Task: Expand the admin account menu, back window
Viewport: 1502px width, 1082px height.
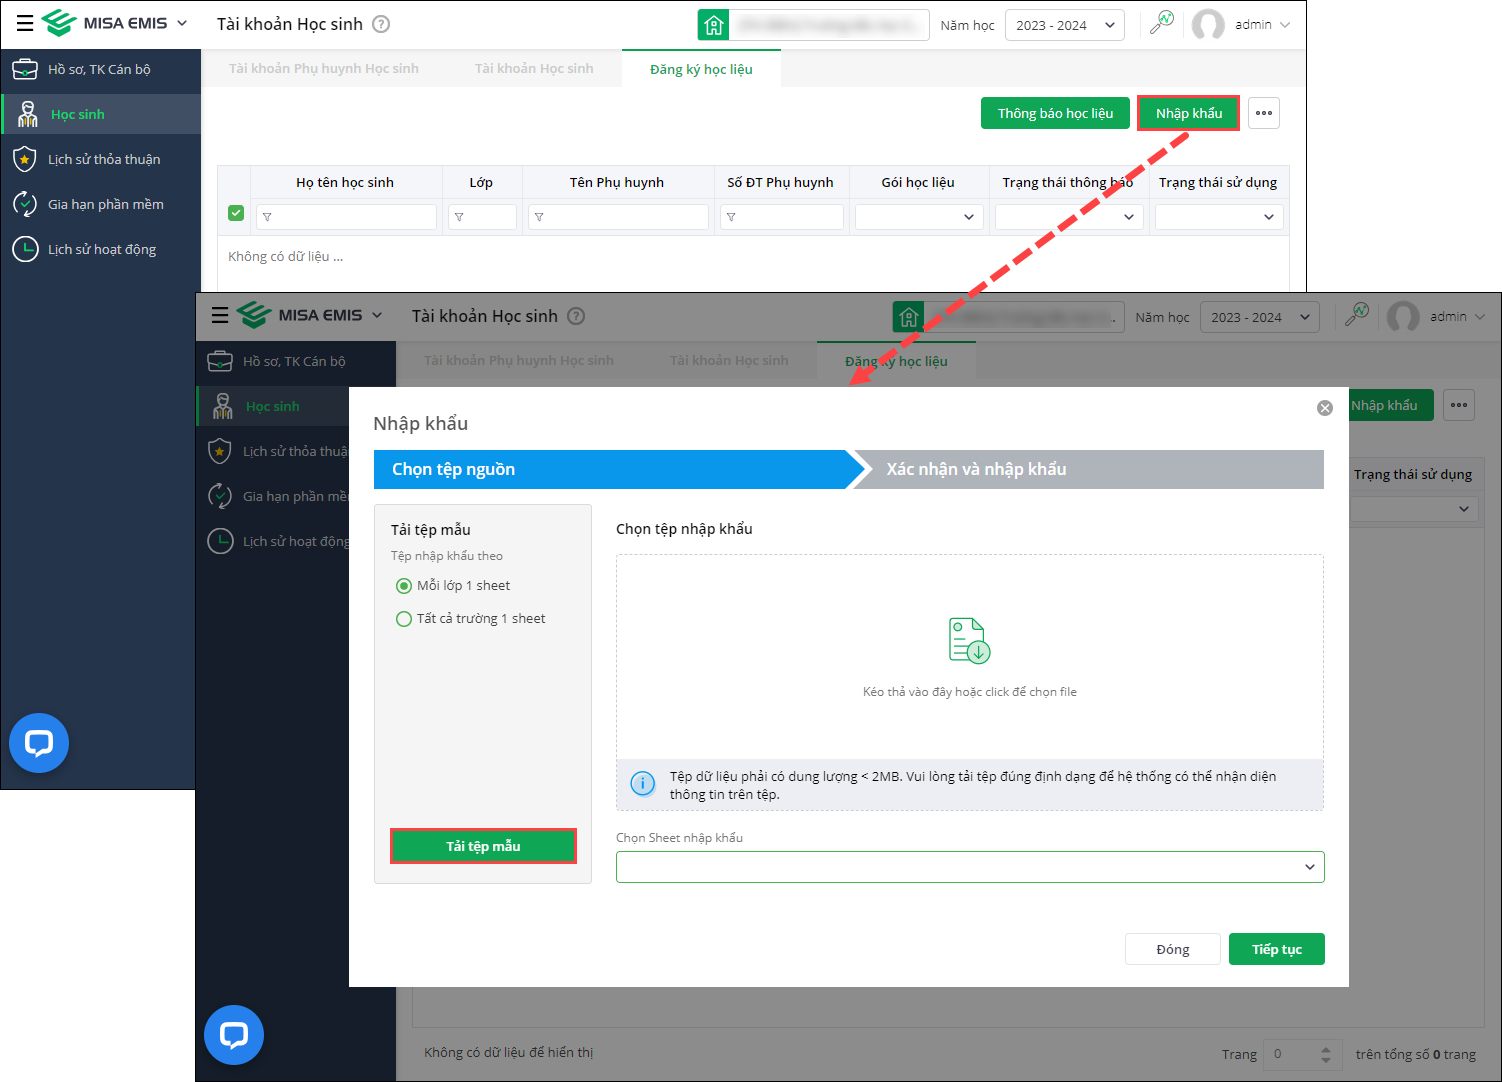Action: [1285, 25]
